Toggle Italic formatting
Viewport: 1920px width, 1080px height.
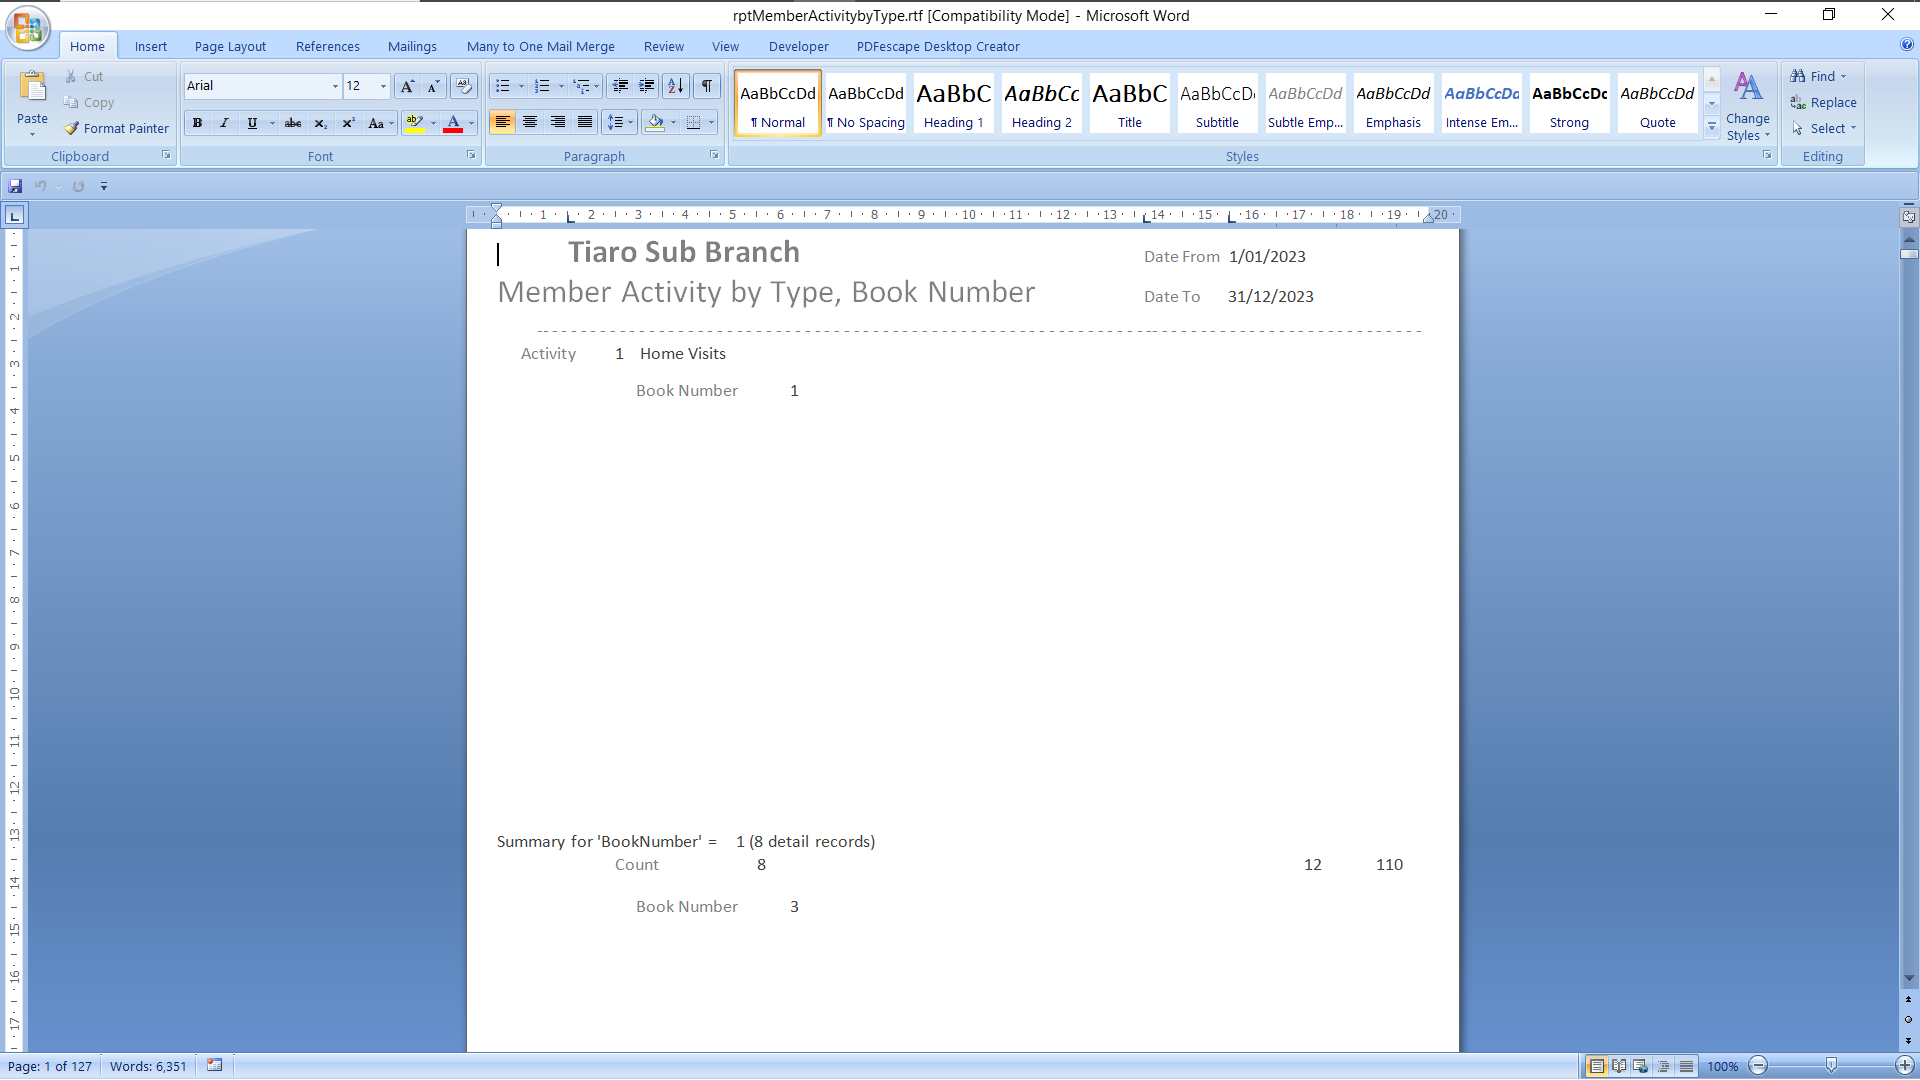coord(224,123)
